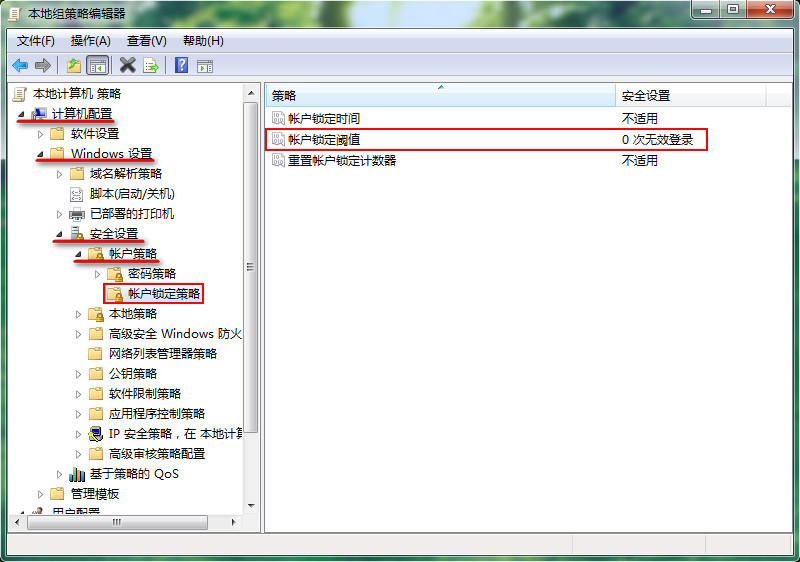Screen dimensions: 800x562
Task: Sort by the 策略 column header
Action: point(441,95)
